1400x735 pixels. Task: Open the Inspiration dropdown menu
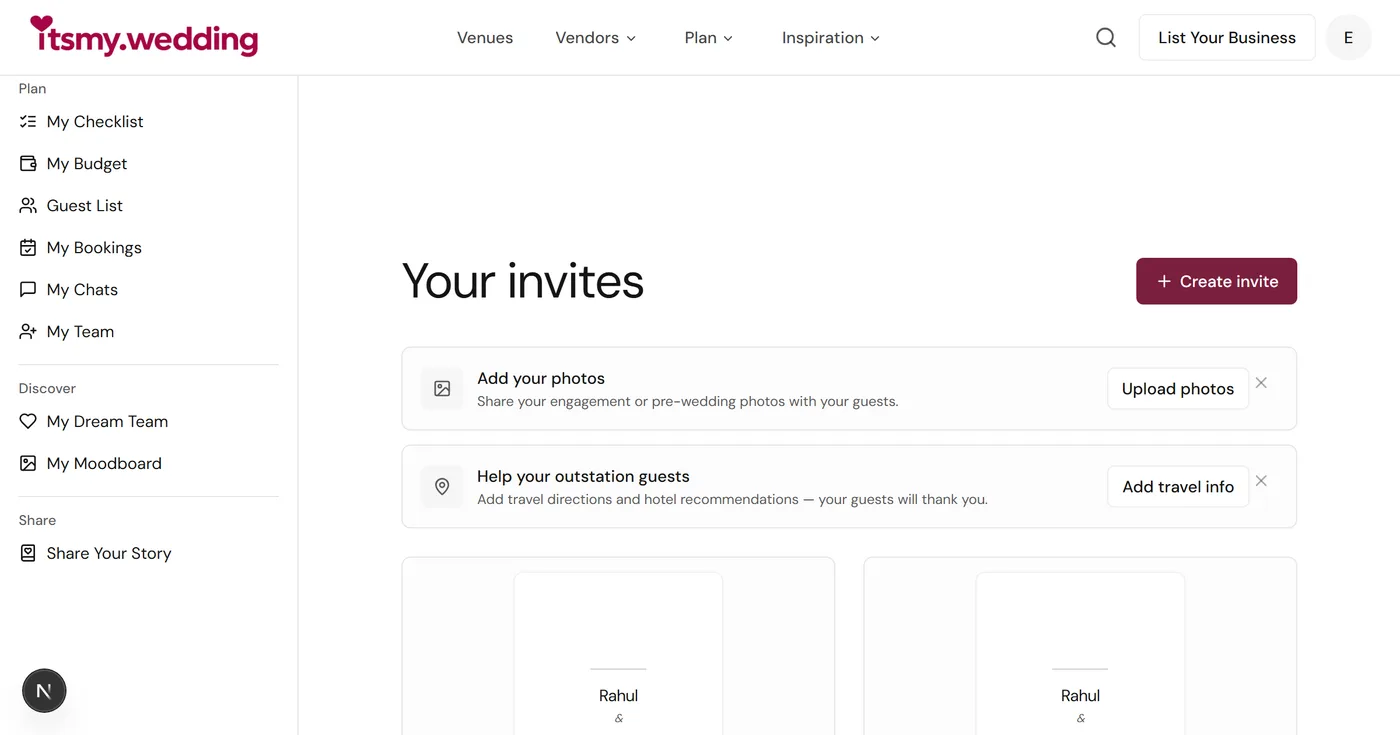pos(831,38)
